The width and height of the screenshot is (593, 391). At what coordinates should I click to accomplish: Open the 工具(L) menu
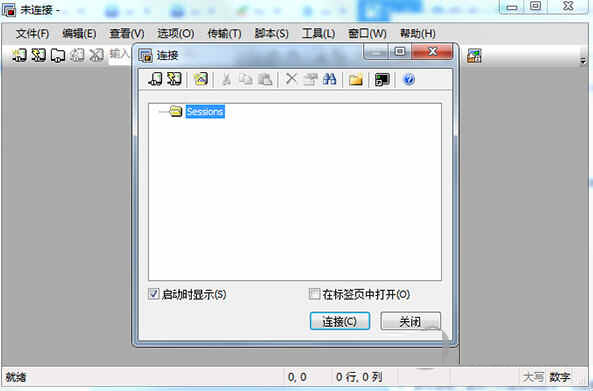tap(318, 34)
